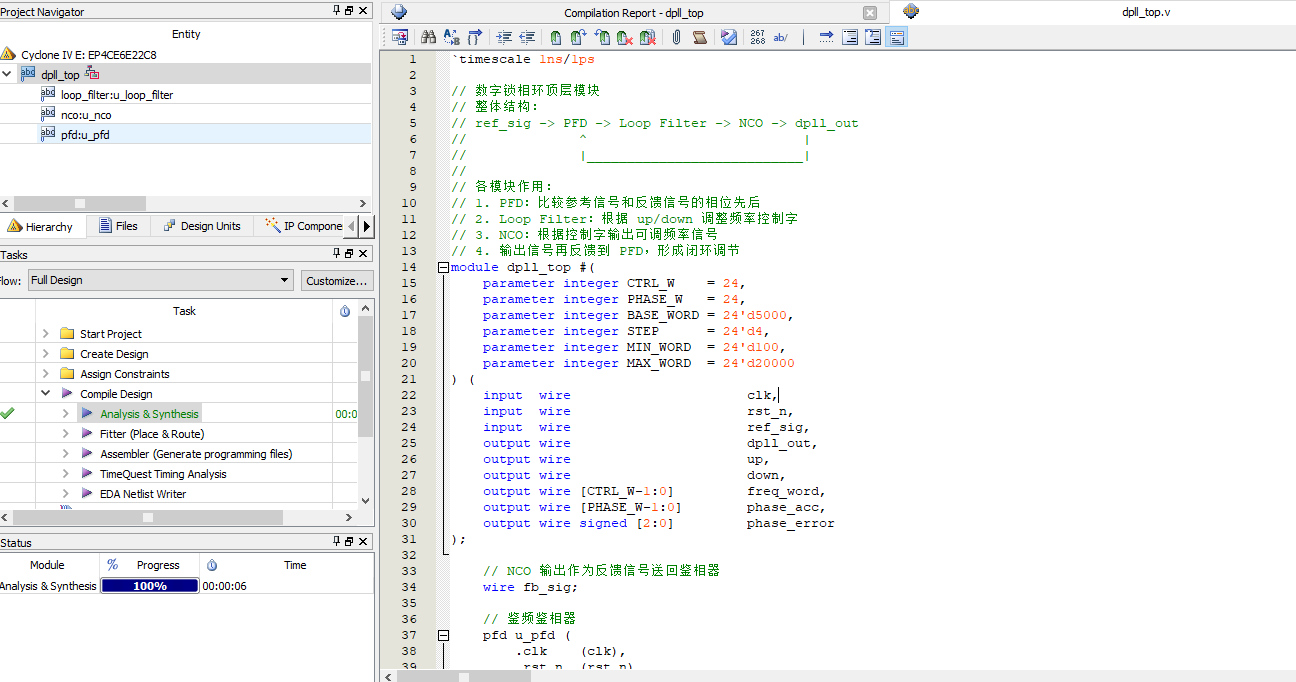Collapse the module dpll_top code fold

point(443,267)
